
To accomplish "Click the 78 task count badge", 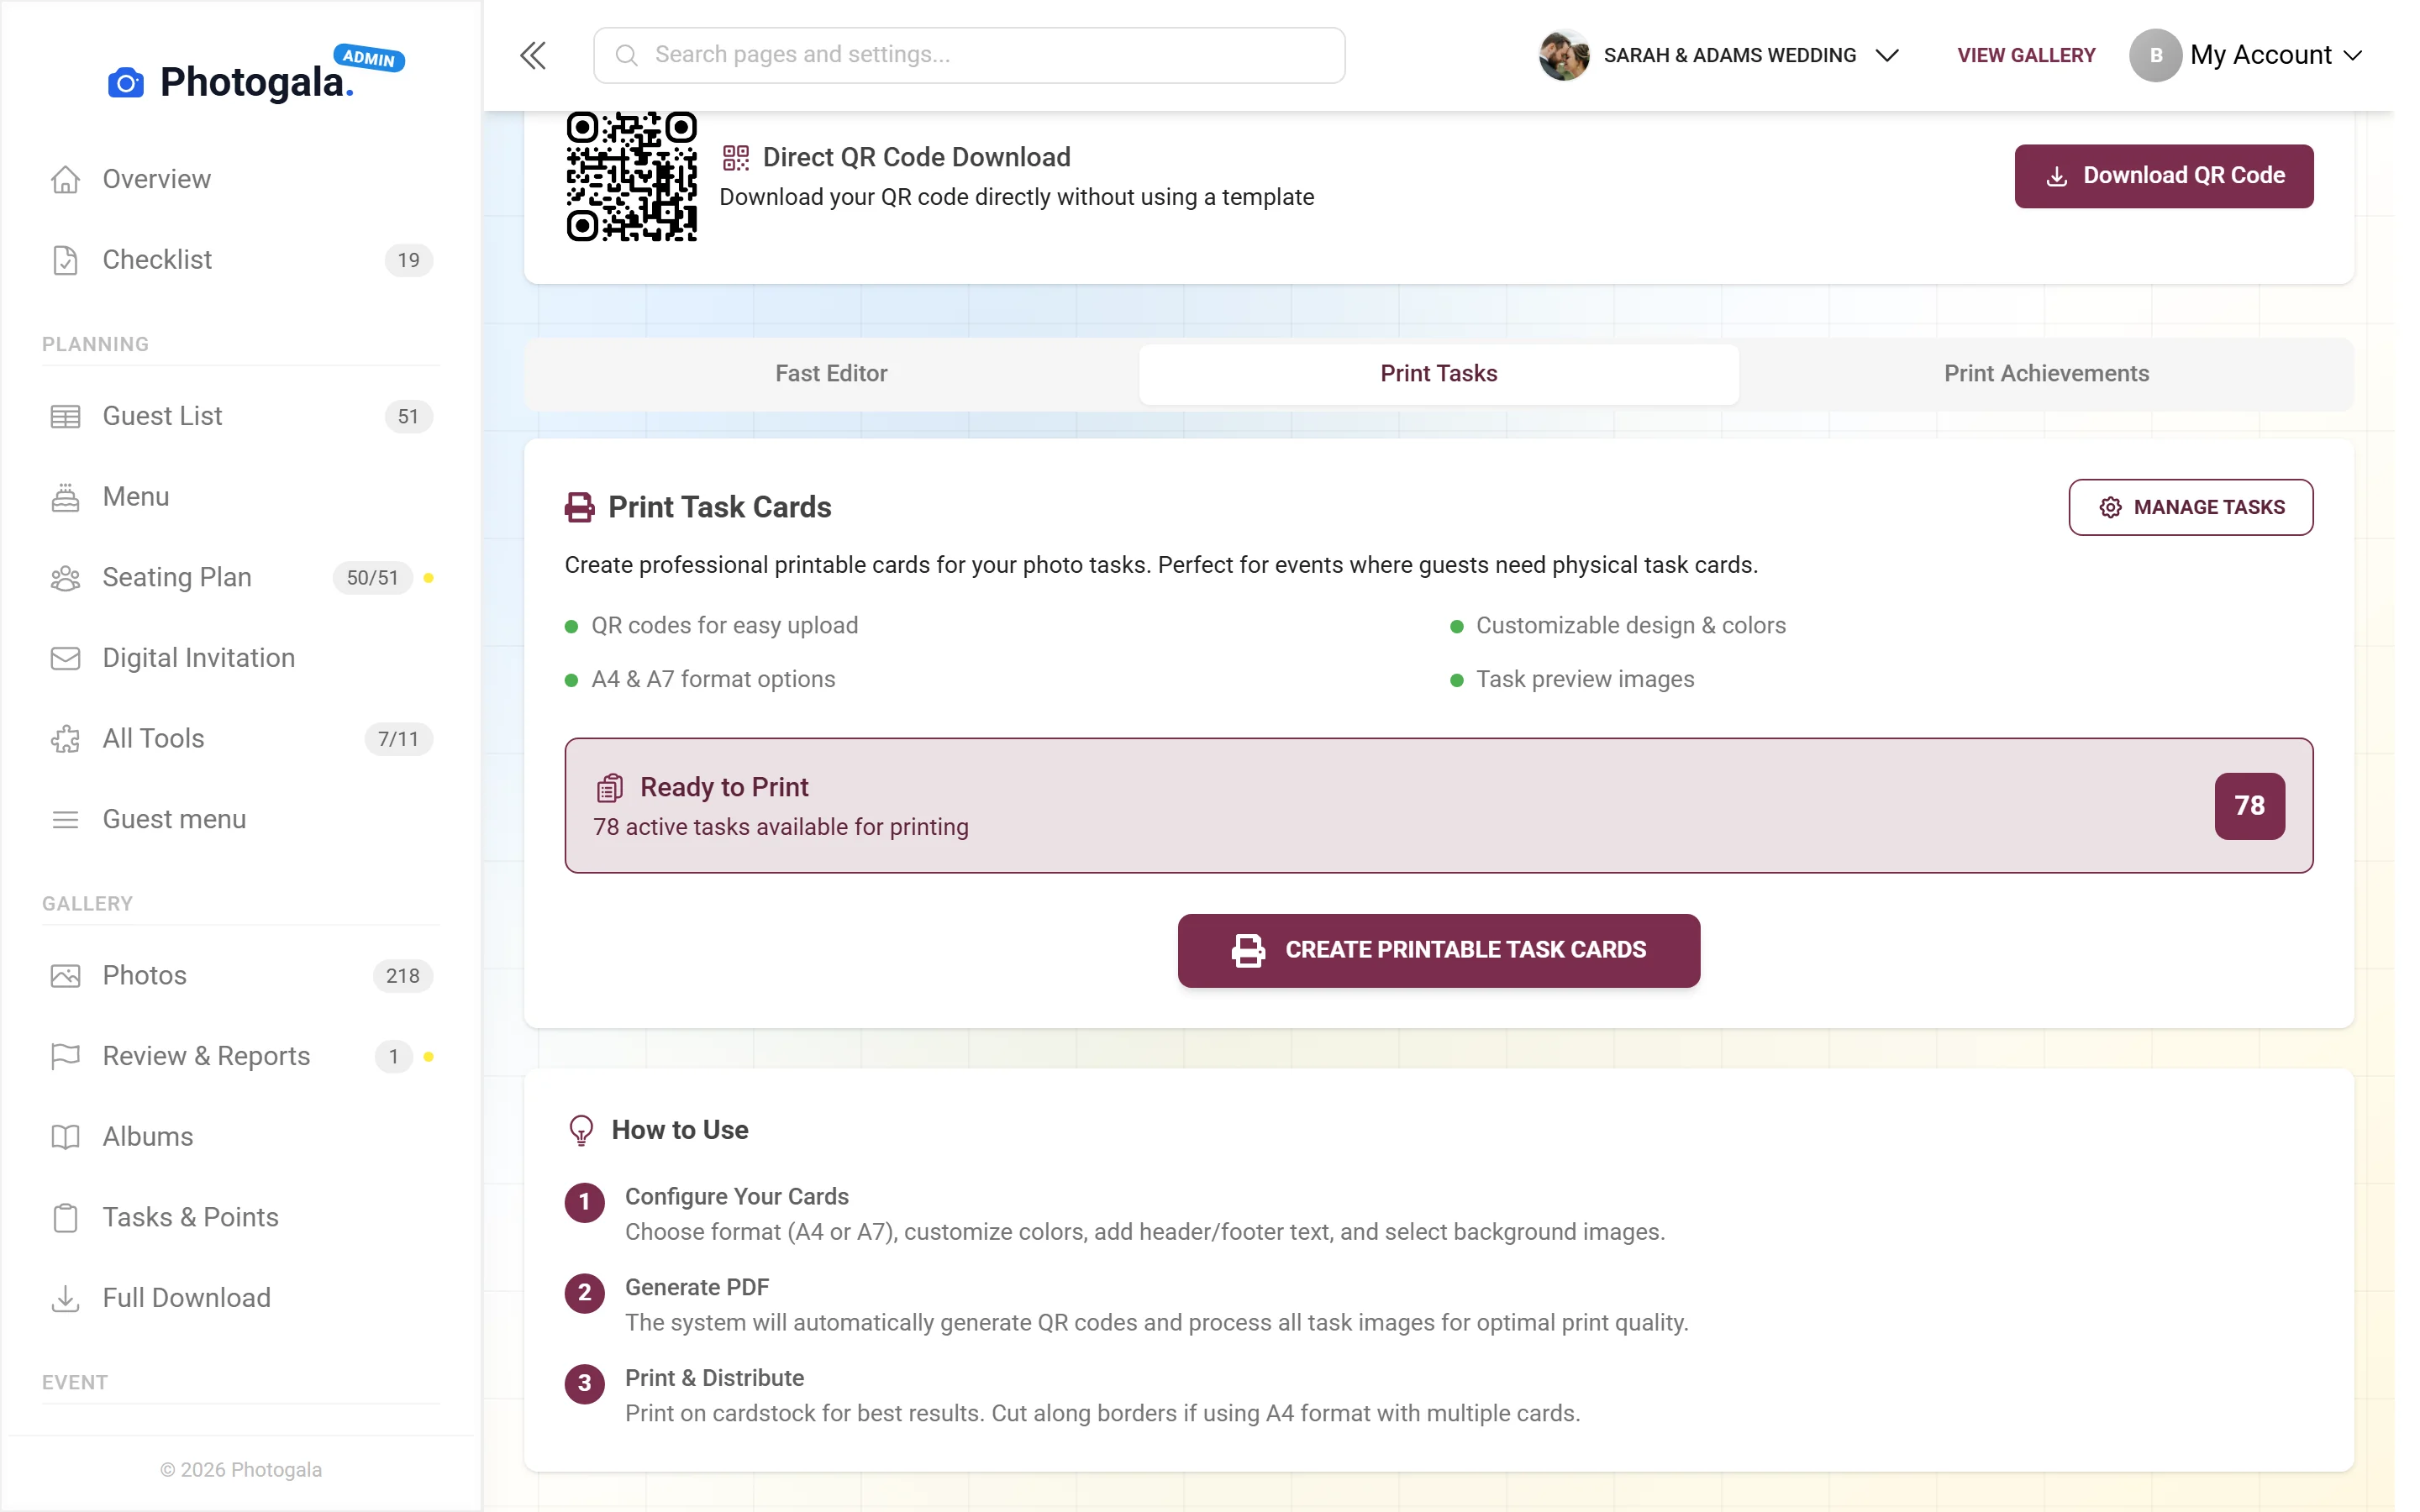I will click(2249, 806).
